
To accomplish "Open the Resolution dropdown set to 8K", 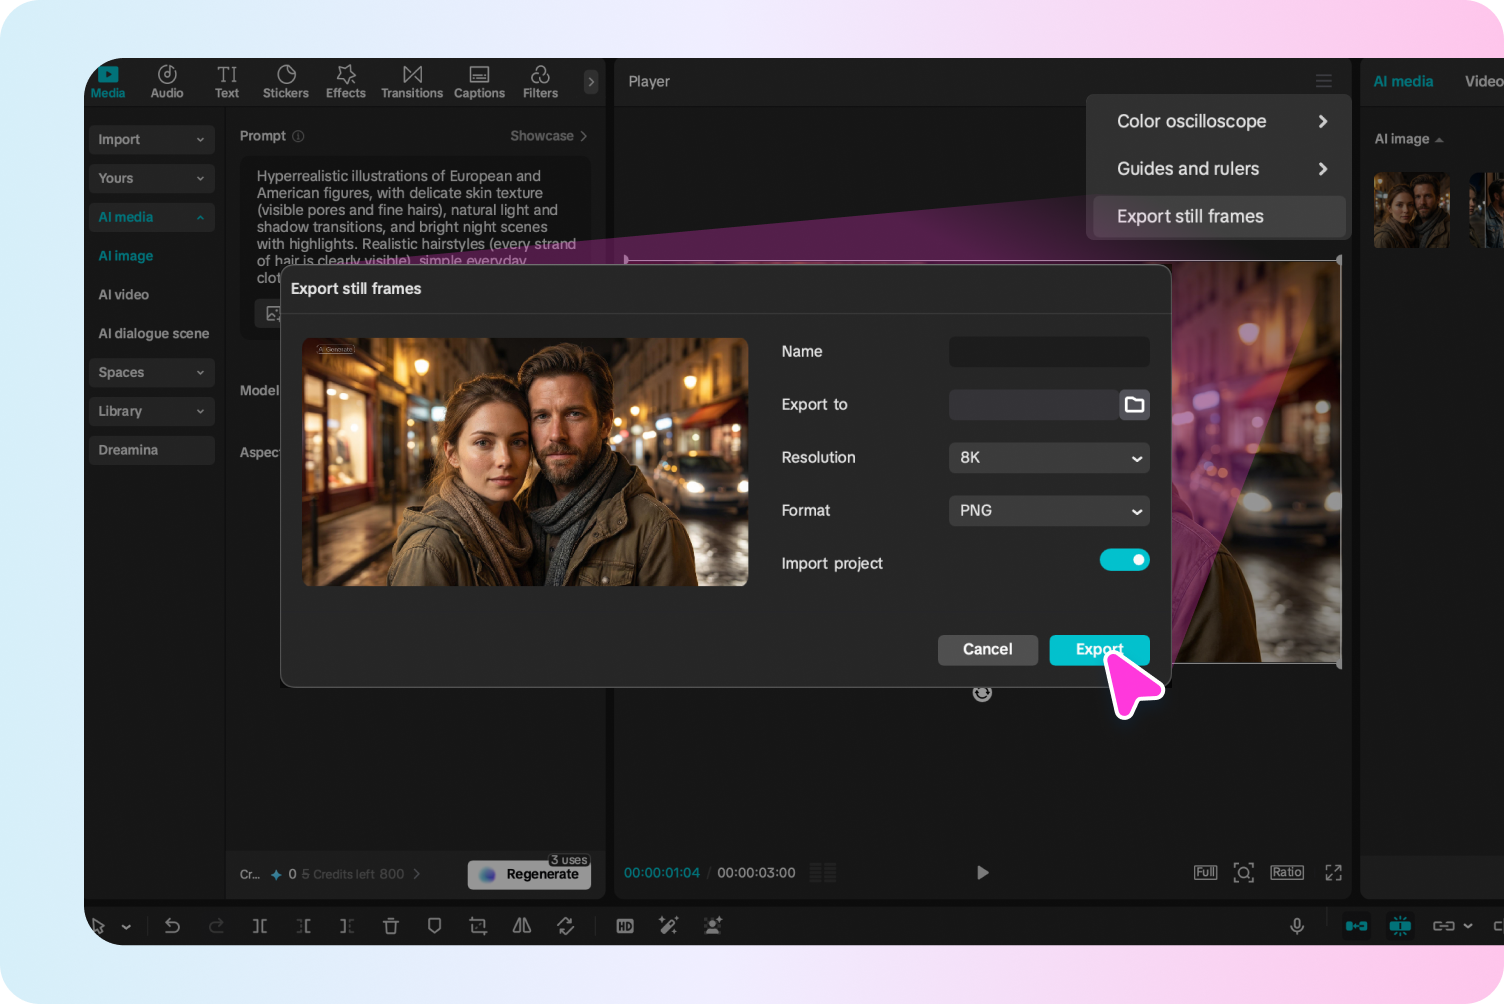I will point(1048,457).
